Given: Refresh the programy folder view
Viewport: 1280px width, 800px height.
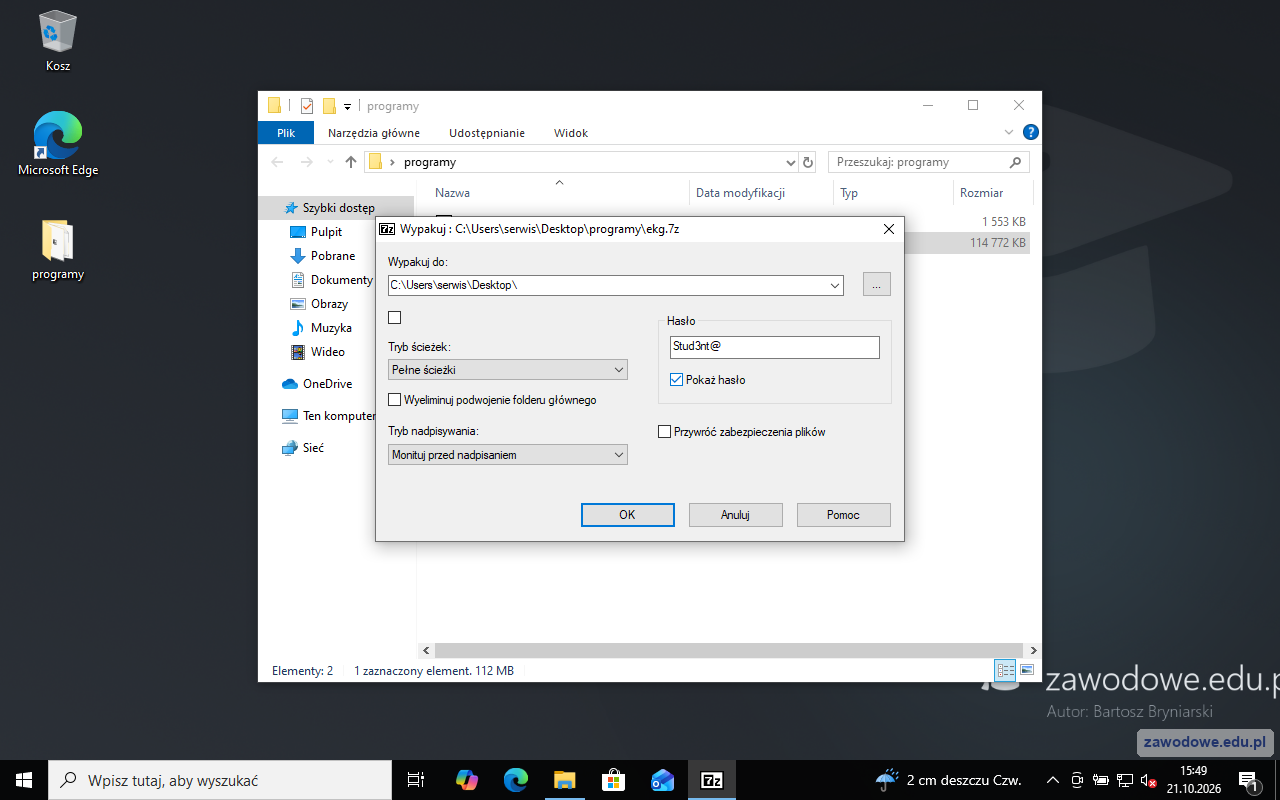Looking at the screenshot, I should (x=808, y=162).
